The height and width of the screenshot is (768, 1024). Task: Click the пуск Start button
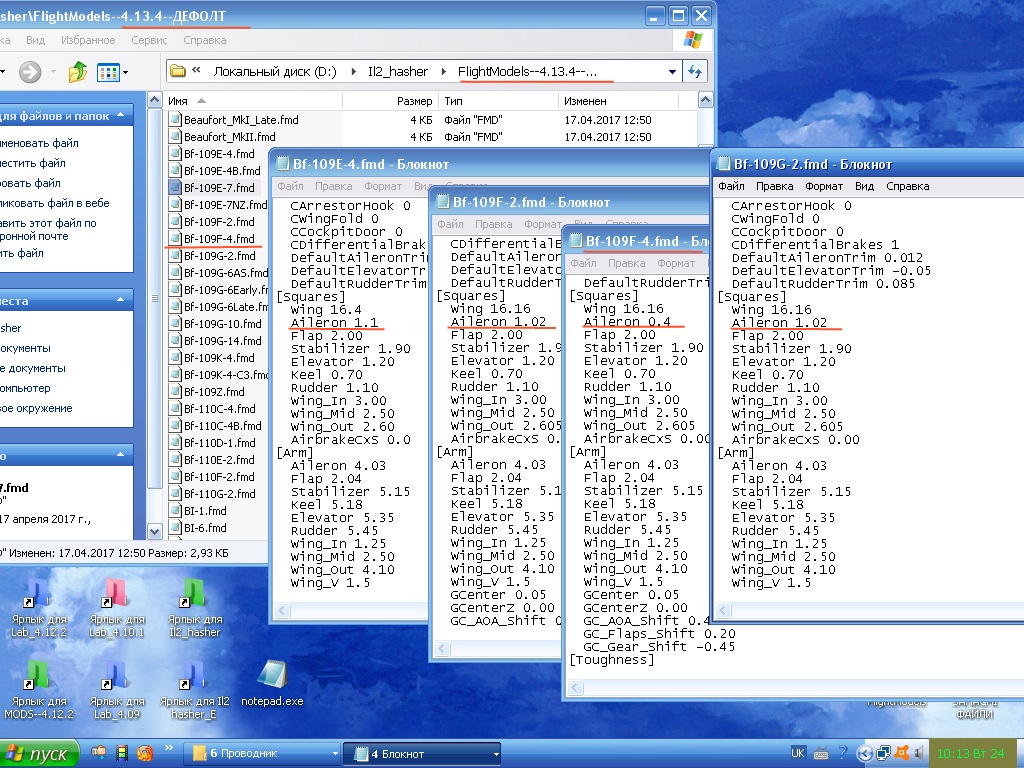coord(40,753)
